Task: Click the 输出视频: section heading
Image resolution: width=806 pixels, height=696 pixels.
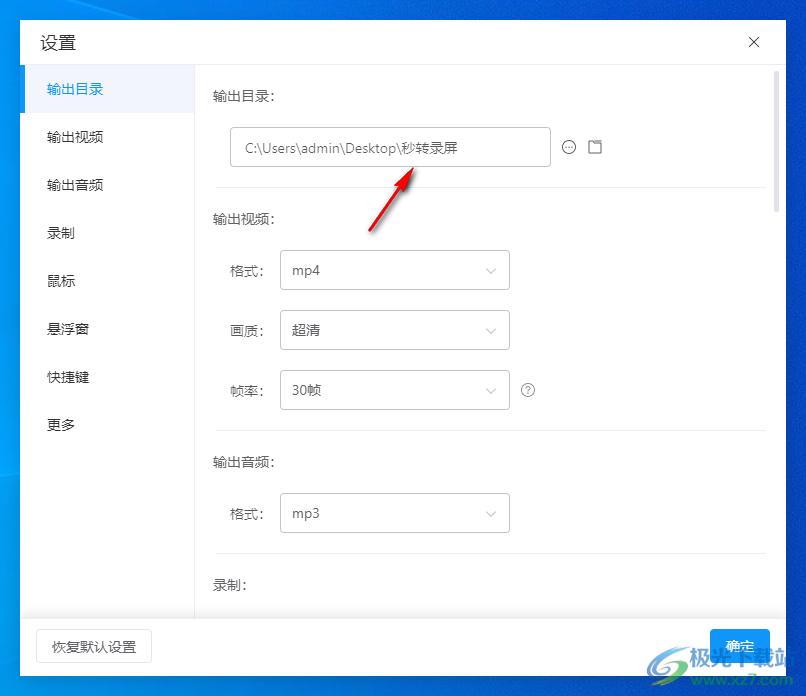Action: (x=244, y=219)
